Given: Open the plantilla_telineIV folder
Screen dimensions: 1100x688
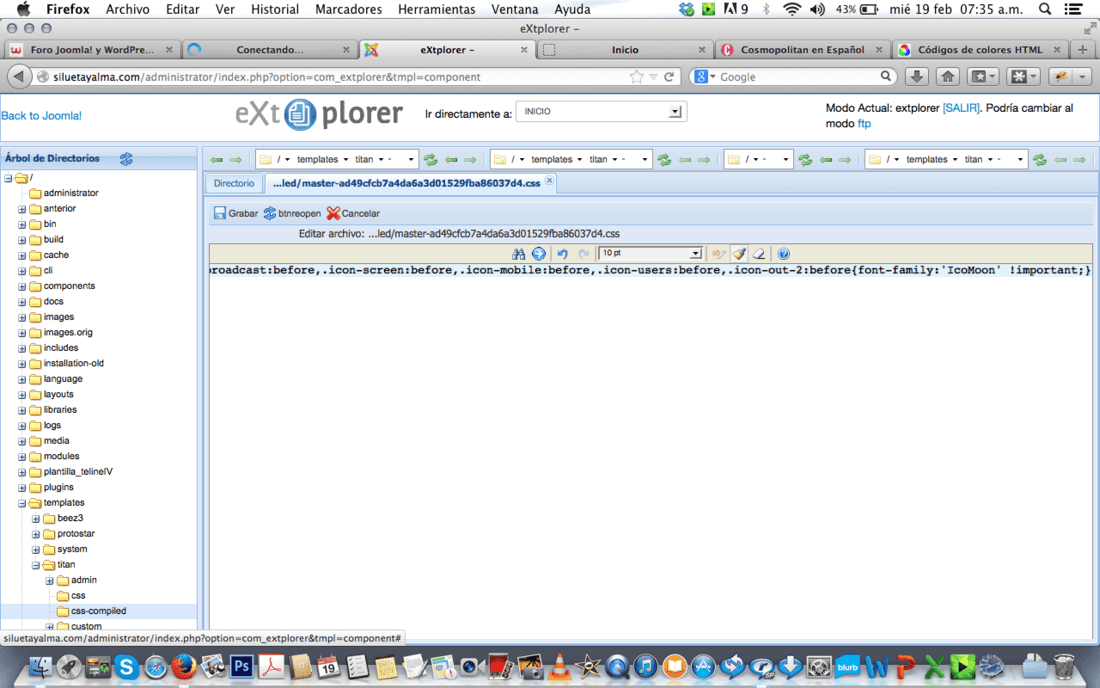Looking at the screenshot, I should tap(77, 472).
